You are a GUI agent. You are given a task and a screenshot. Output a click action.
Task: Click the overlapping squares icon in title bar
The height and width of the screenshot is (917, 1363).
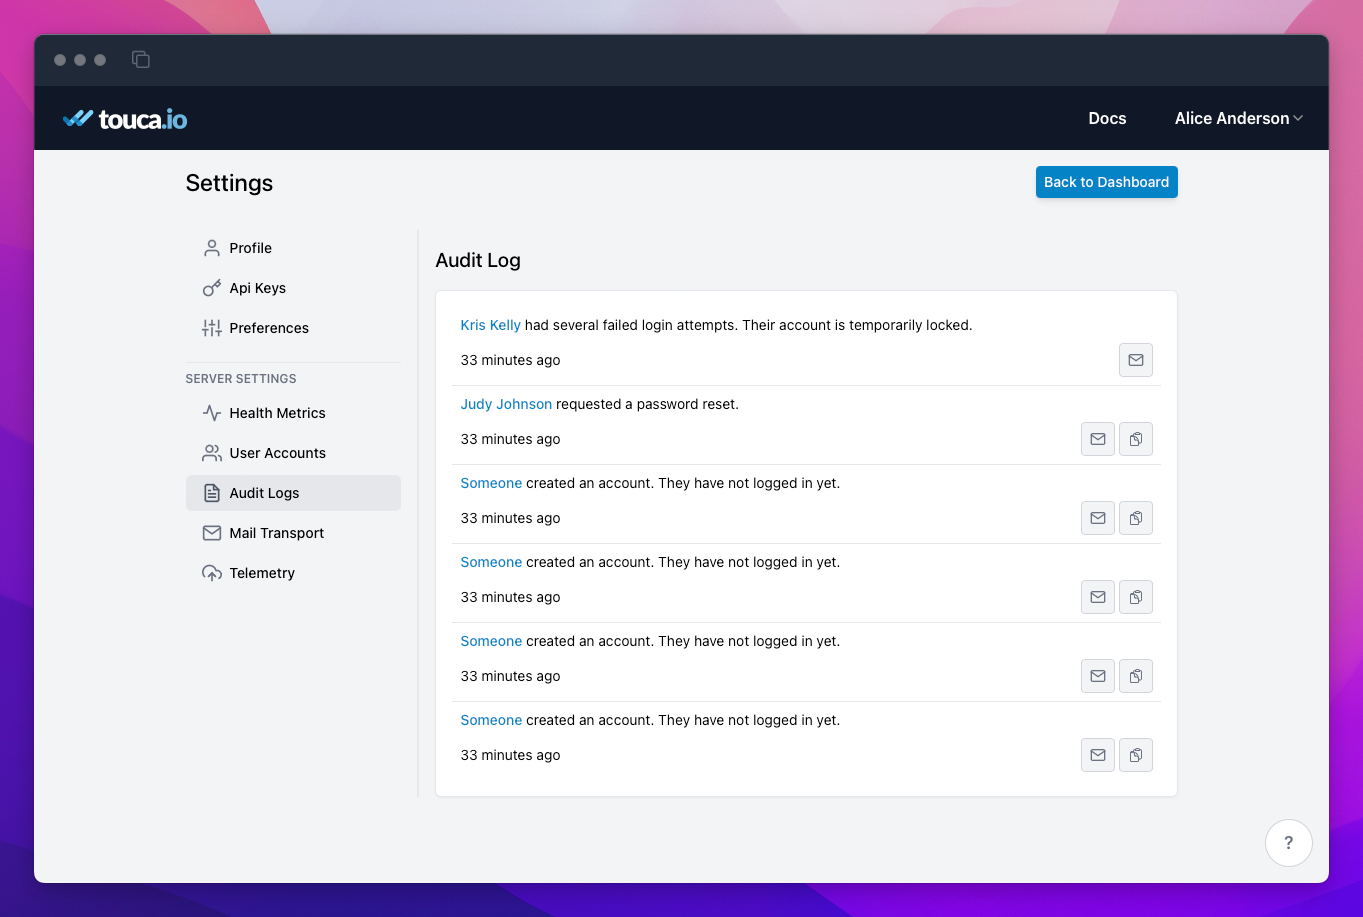pyautogui.click(x=141, y=60)
